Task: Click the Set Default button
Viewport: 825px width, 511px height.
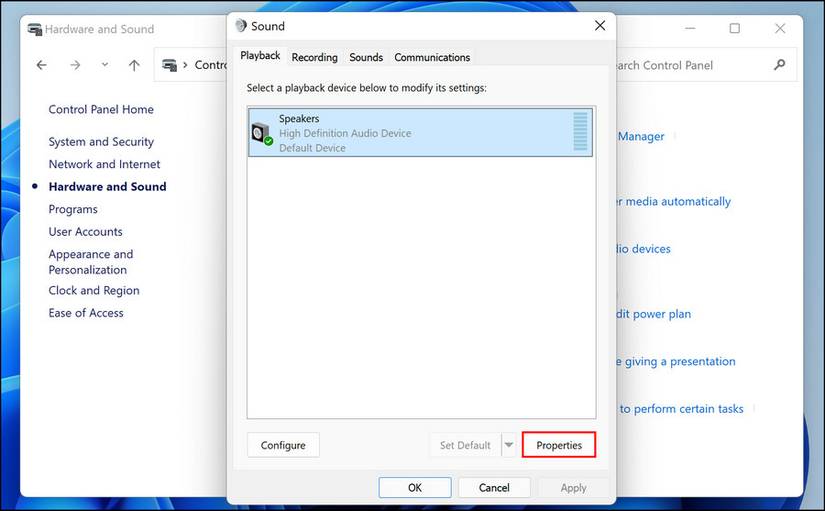Action: pyautogui.click(x=465, y=445)
